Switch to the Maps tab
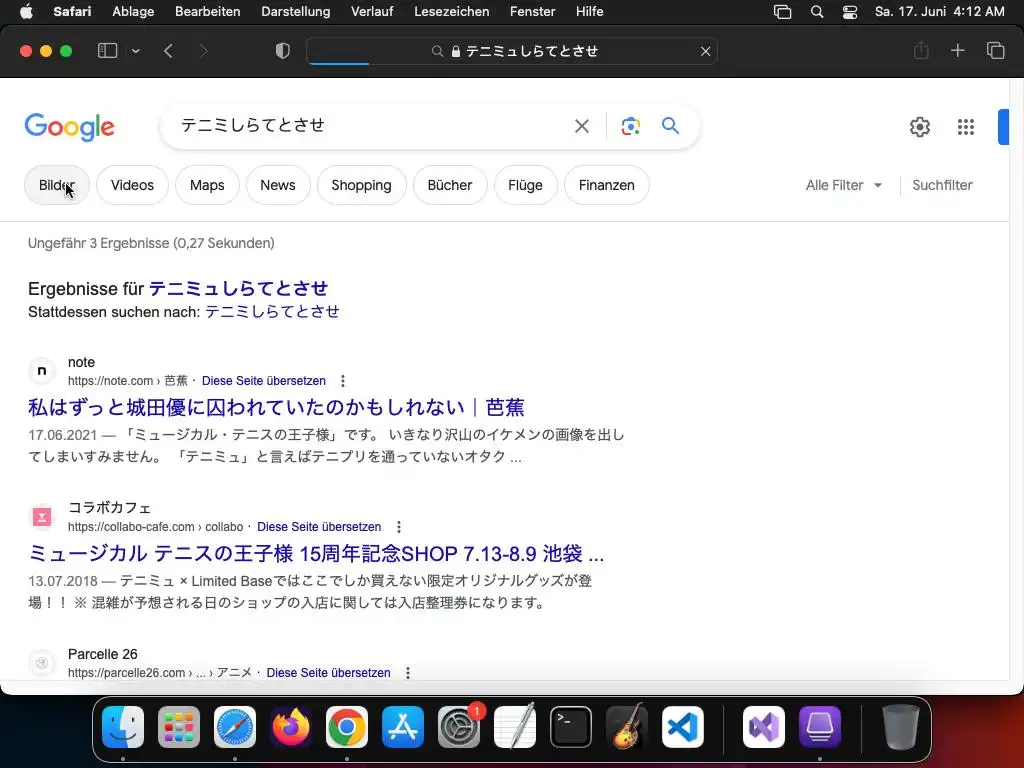Image resolution: width=1024 pixels, height=768 pixels. click(207, 185)
